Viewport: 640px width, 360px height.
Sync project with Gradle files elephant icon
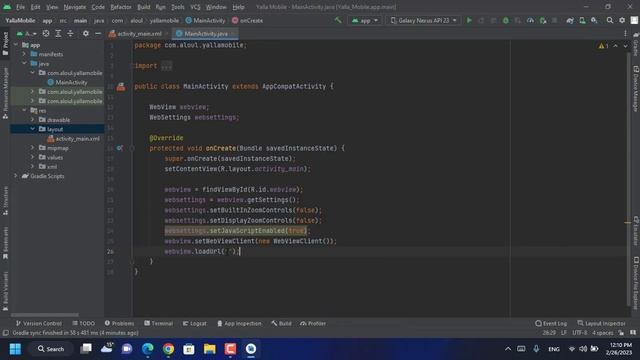tap(570, 20)
